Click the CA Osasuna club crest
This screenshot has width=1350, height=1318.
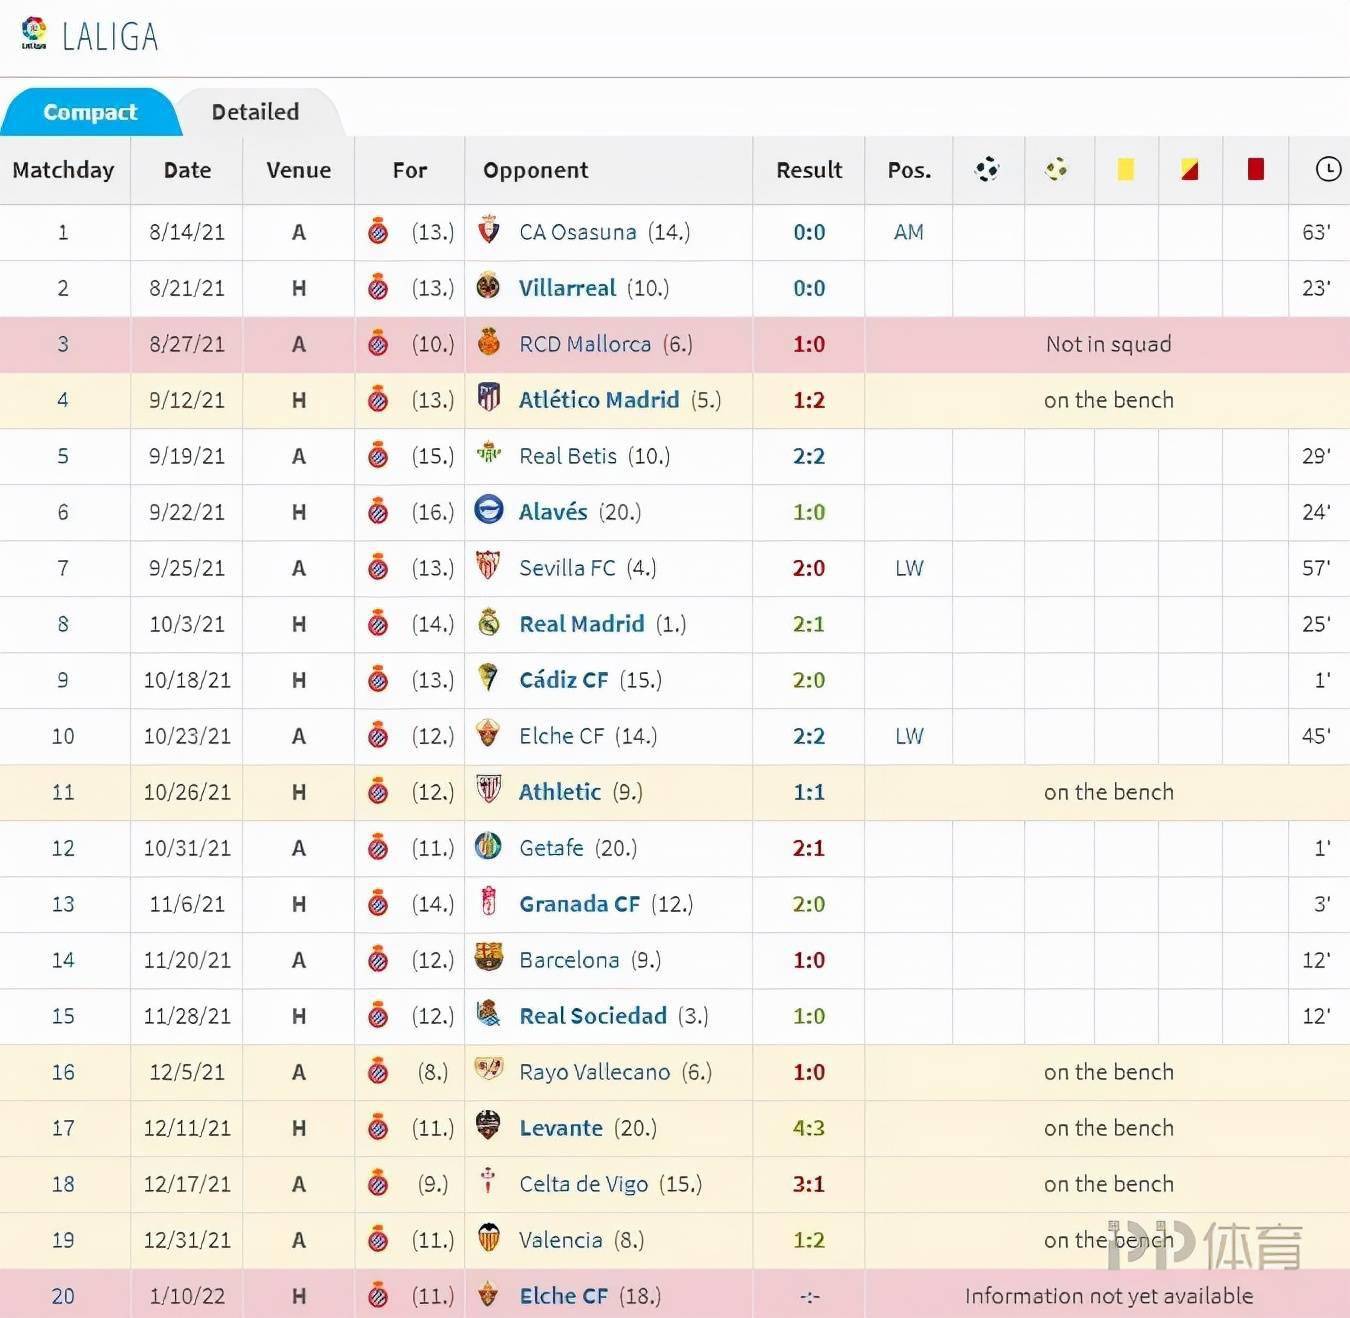point(488,230)
